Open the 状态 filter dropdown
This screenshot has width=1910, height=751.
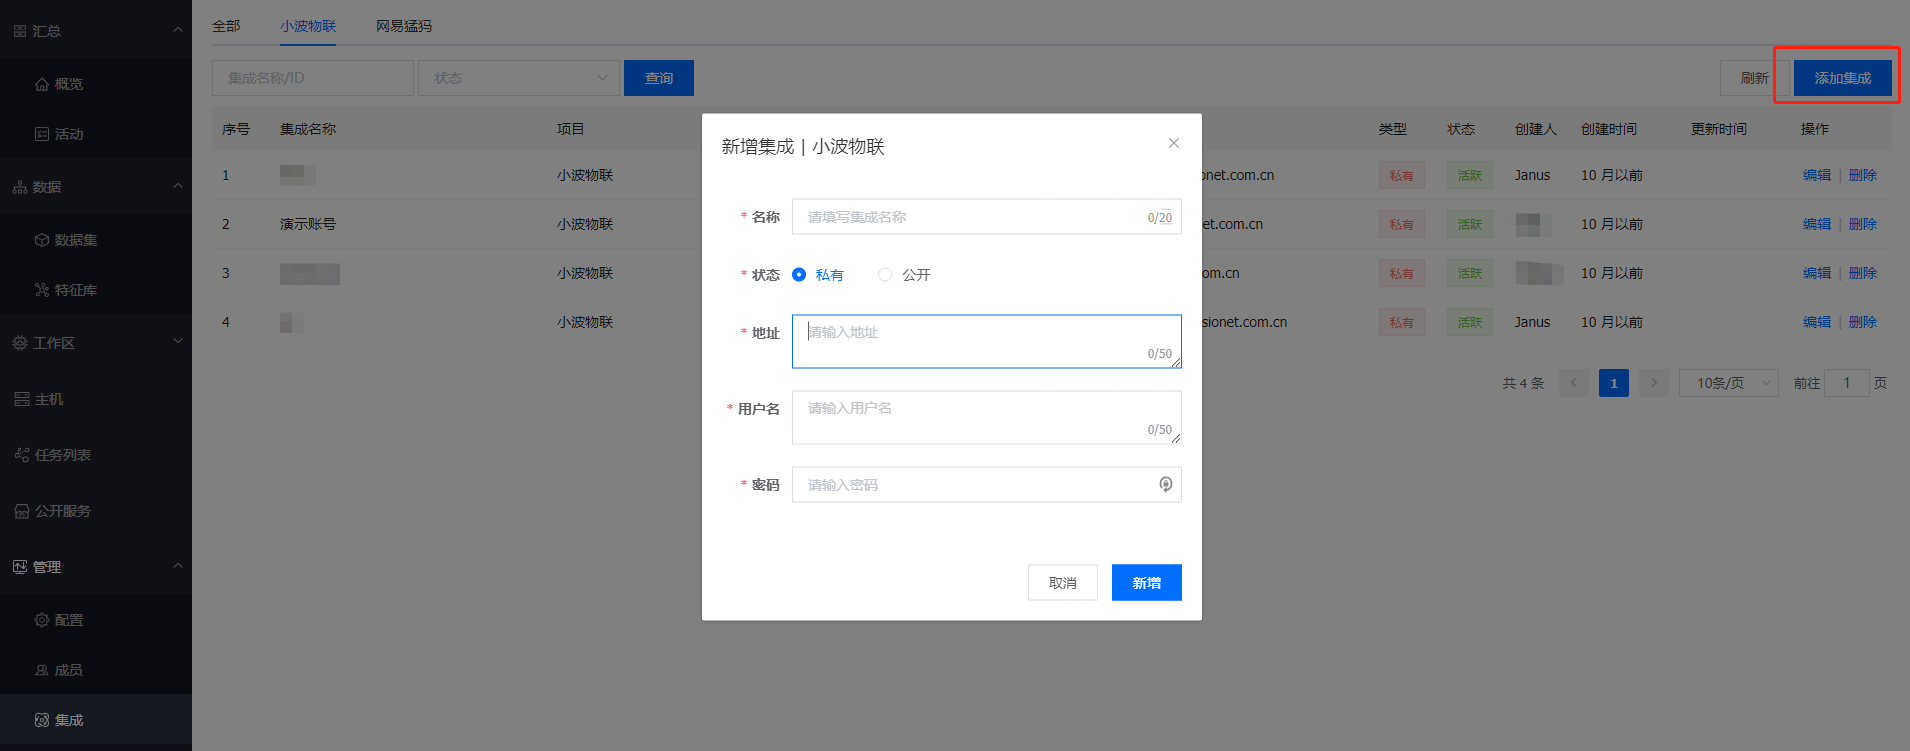point(518,78)
